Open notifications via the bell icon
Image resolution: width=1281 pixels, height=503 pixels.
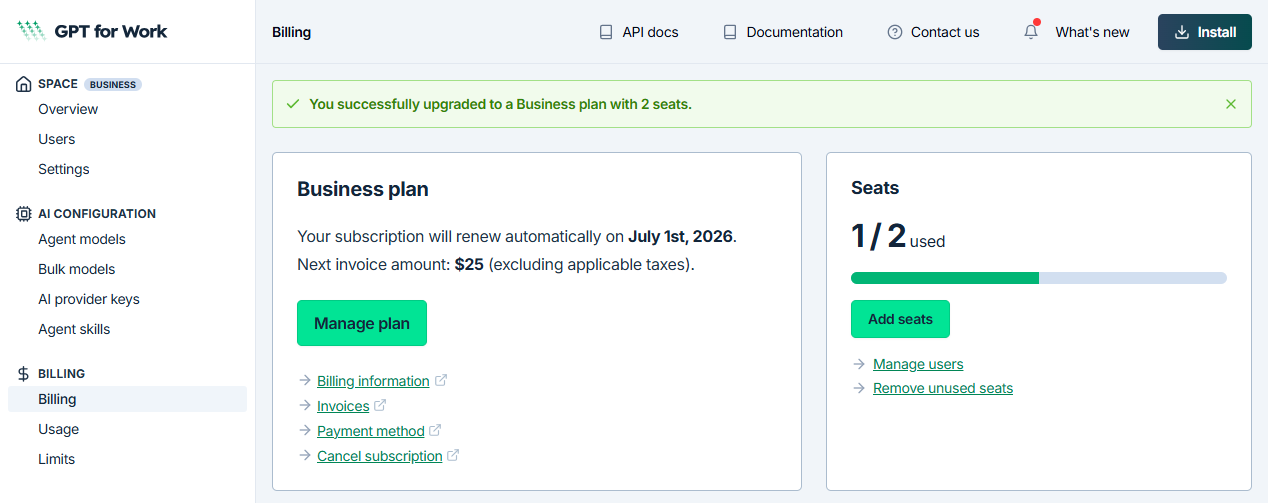(1031, 32)
